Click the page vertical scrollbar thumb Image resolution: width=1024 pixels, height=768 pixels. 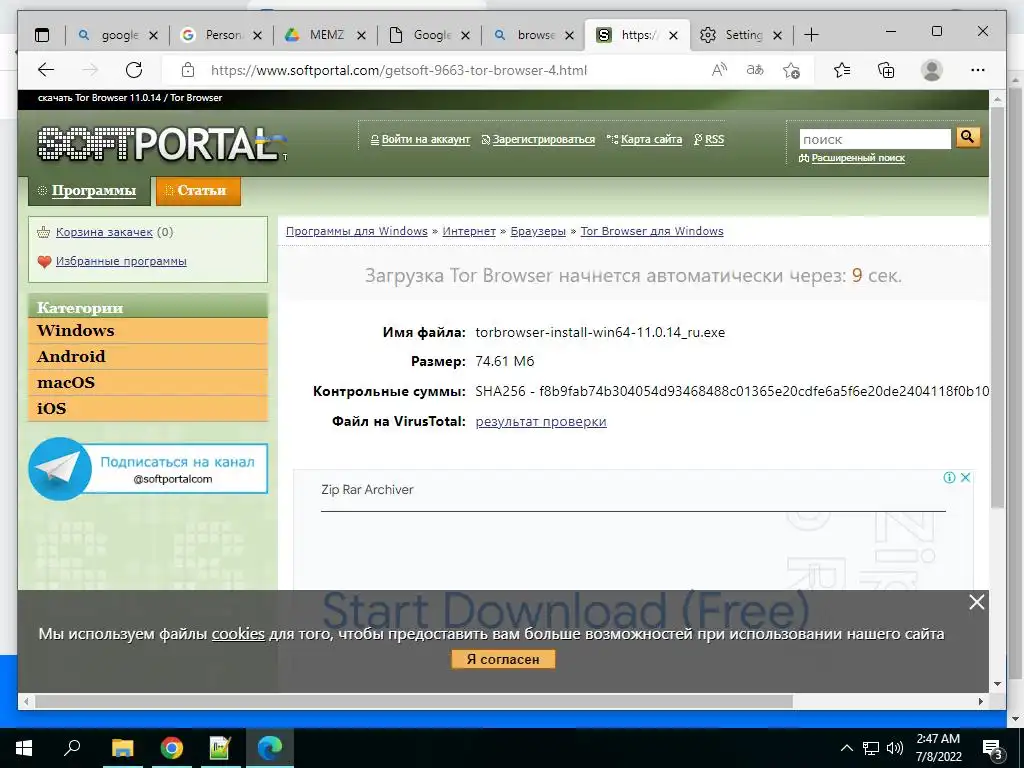click(x=997, y=307)
